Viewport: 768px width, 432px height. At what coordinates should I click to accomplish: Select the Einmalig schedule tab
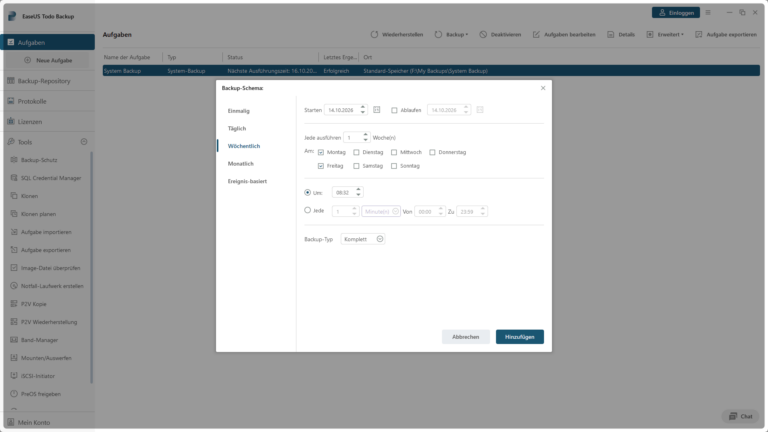pos(239,111)
